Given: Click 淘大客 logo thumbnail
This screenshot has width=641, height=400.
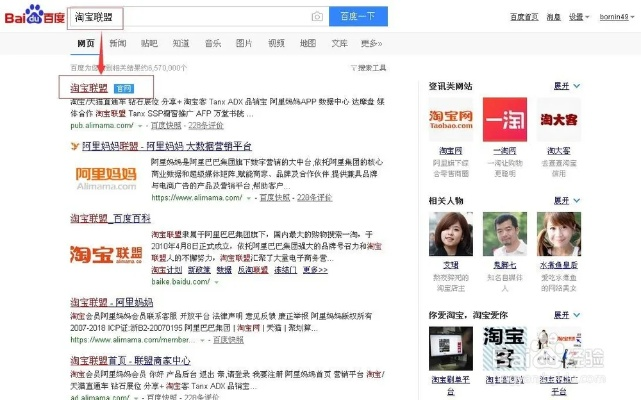Looking at the screenshot, I should (x=559, y=119).
